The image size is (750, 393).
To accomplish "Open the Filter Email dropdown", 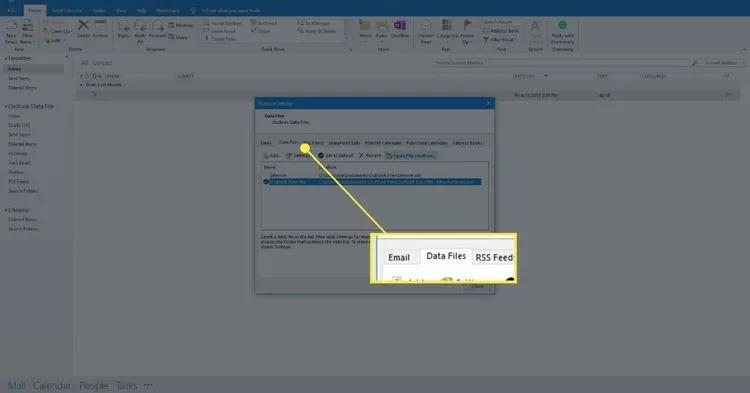I will point(500,40).
